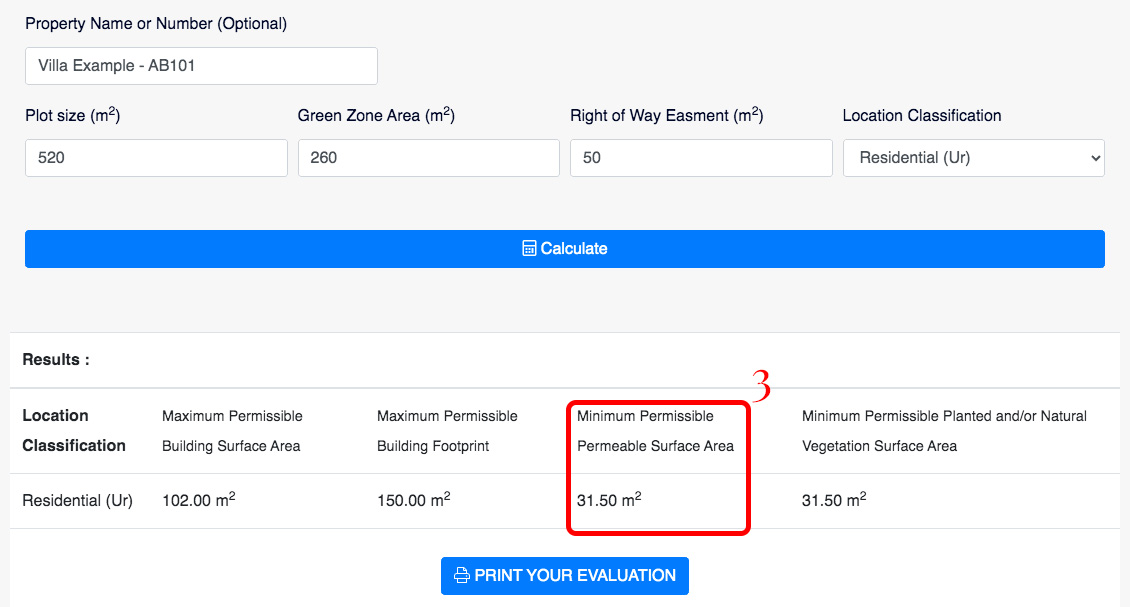Click PRINT YOUR EVALUATION button

[x=565, y=576]
